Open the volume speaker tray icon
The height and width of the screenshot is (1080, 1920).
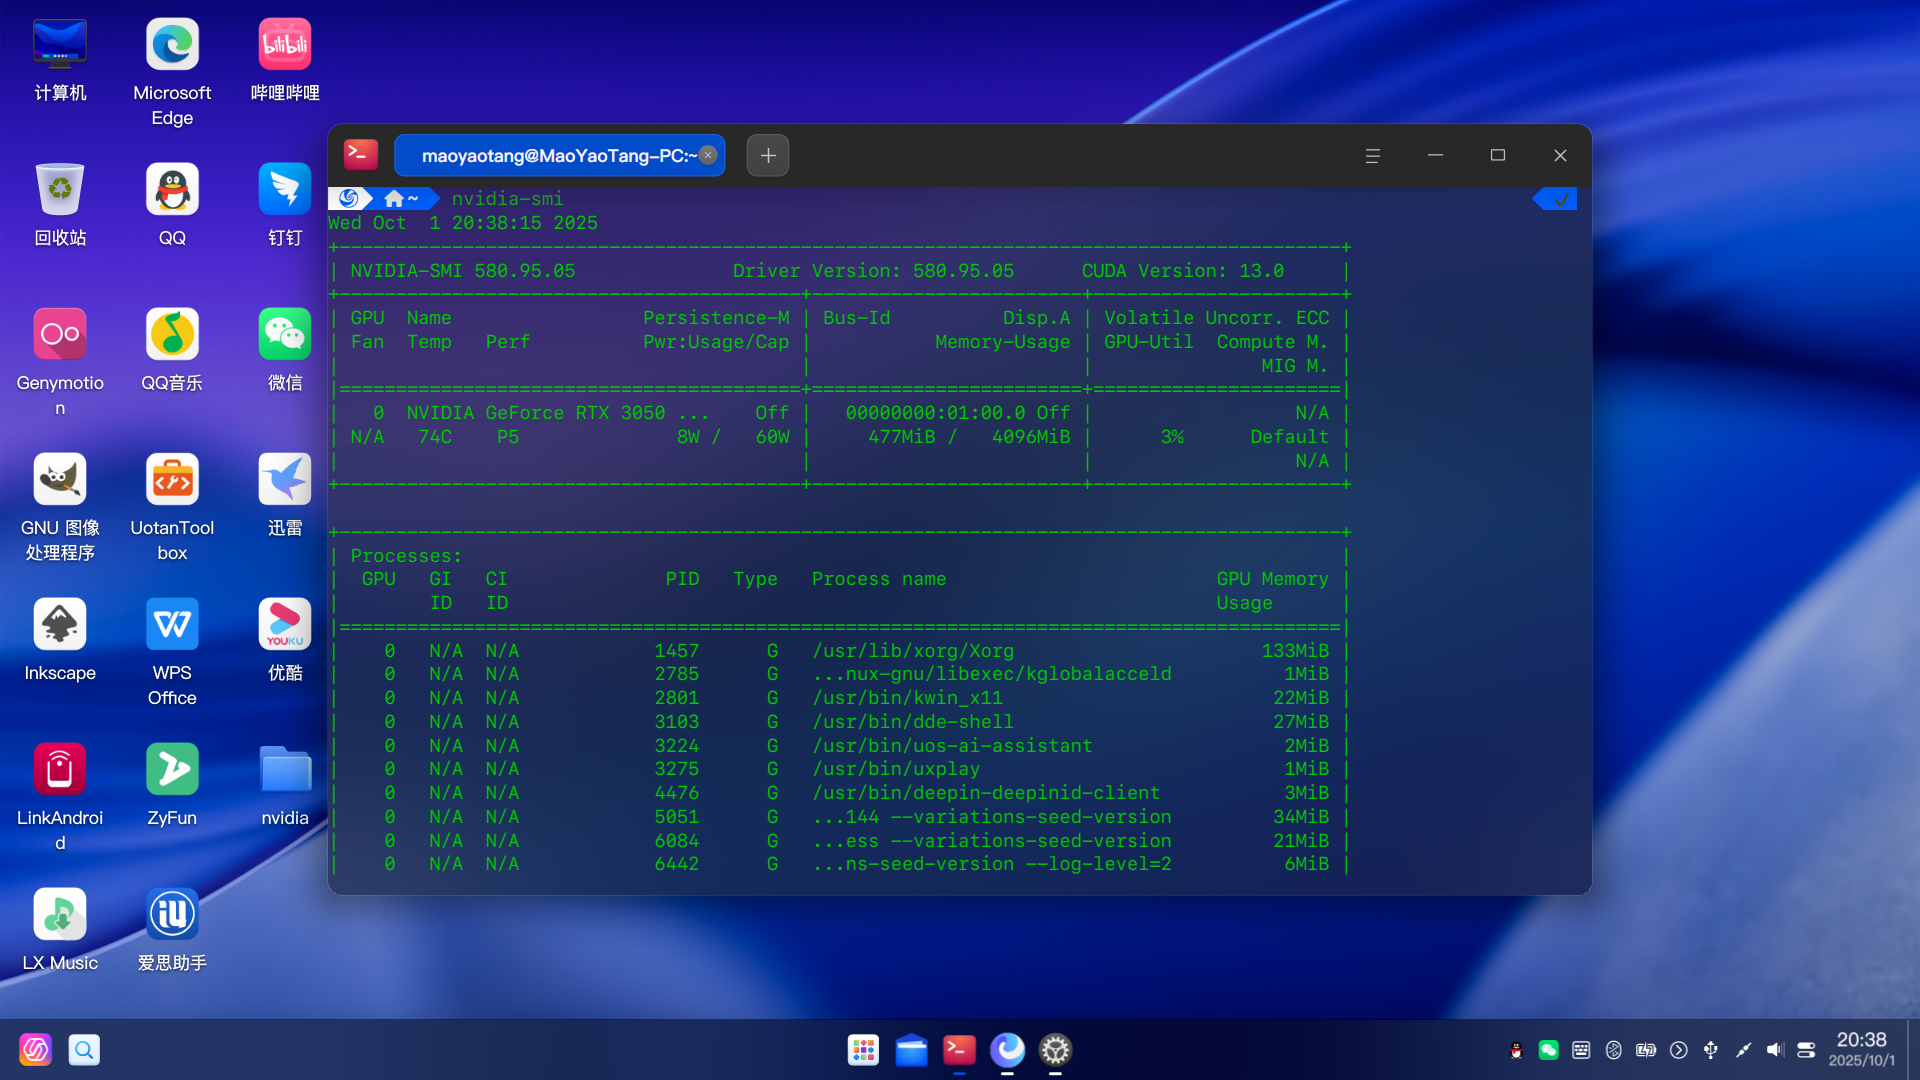pos(1774,1050)
